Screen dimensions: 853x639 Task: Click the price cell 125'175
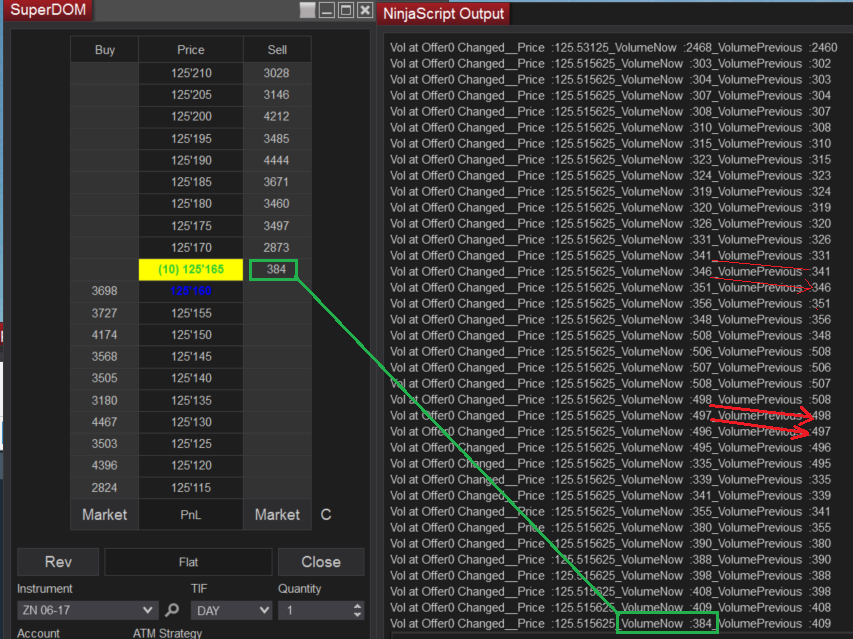click(x=191, y=226)
